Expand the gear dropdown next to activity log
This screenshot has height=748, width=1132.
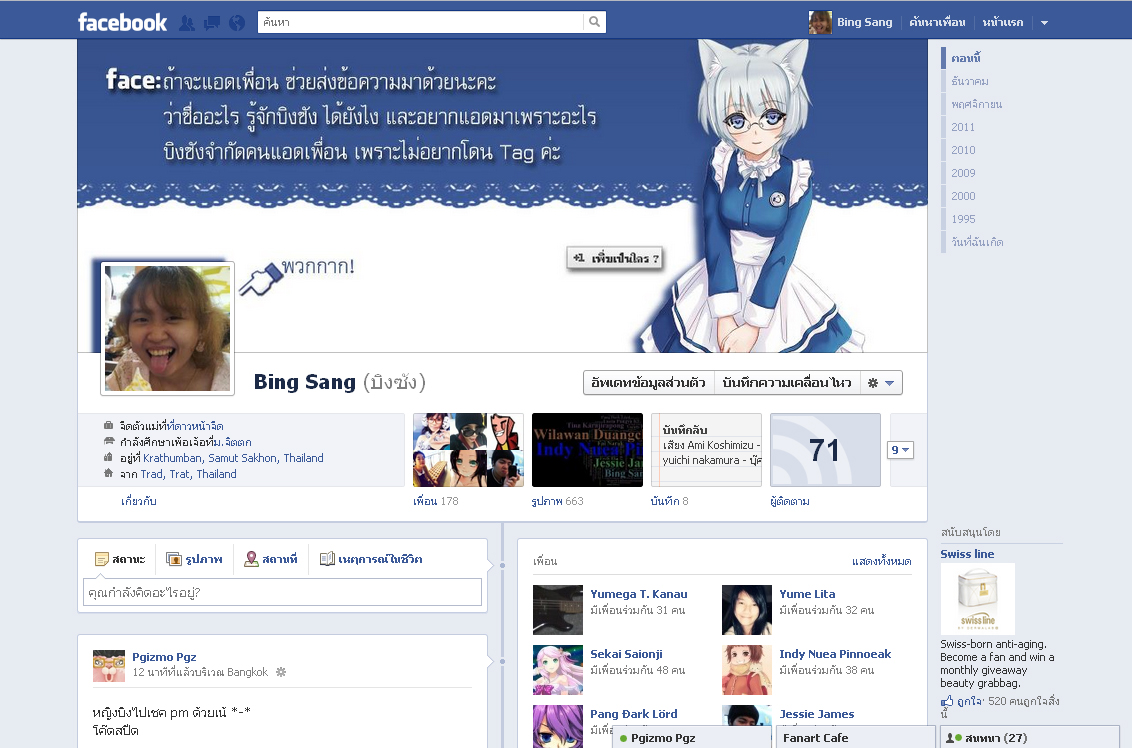point(881,383)
